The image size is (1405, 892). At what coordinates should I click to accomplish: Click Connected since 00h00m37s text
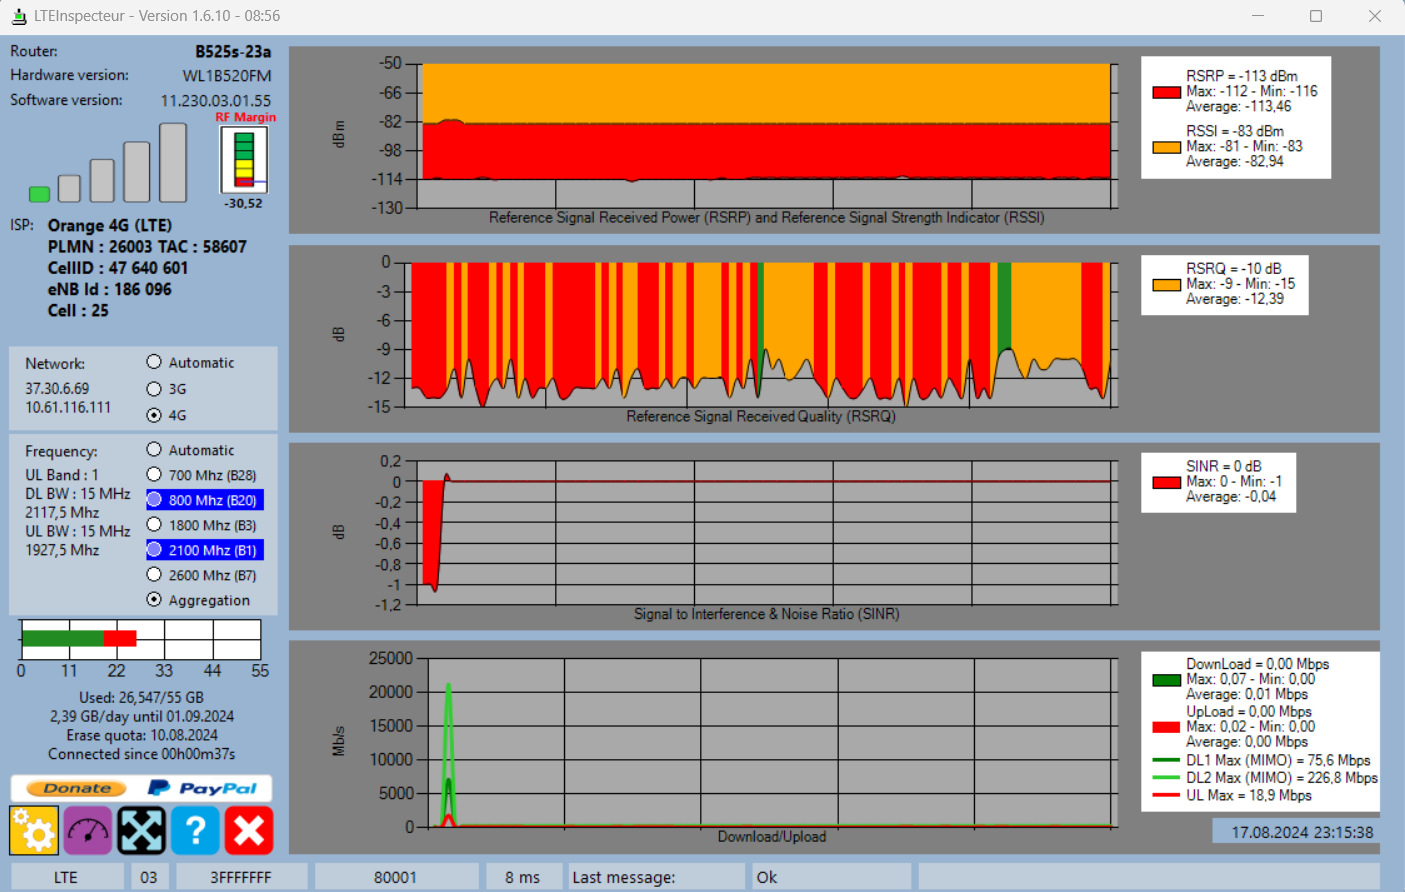coord(141,755)
